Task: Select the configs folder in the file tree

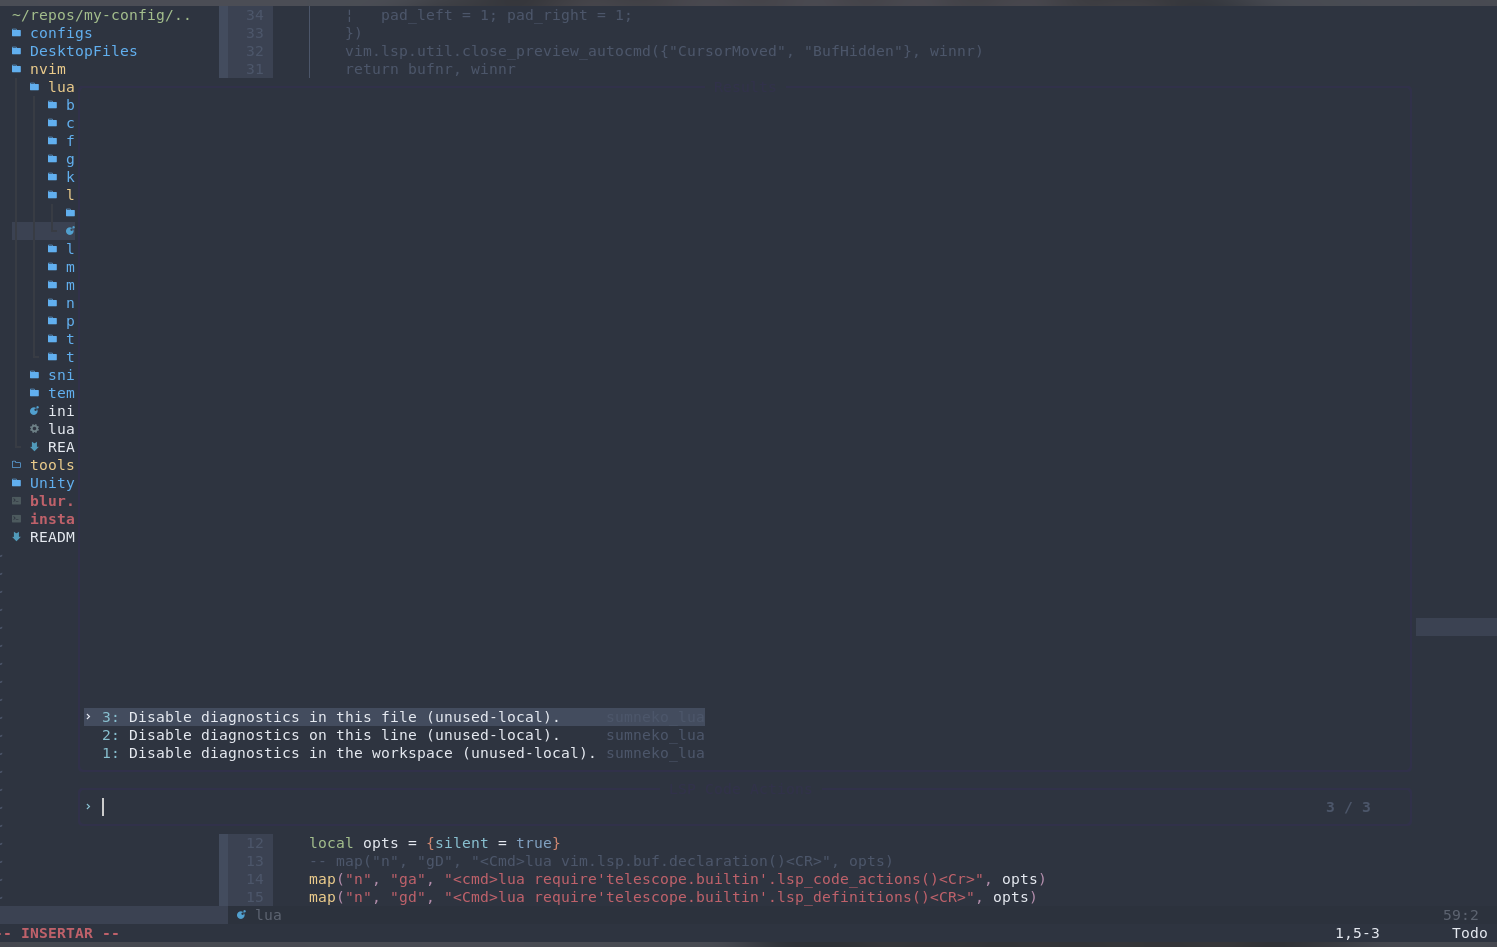Action: pos(61,32)
